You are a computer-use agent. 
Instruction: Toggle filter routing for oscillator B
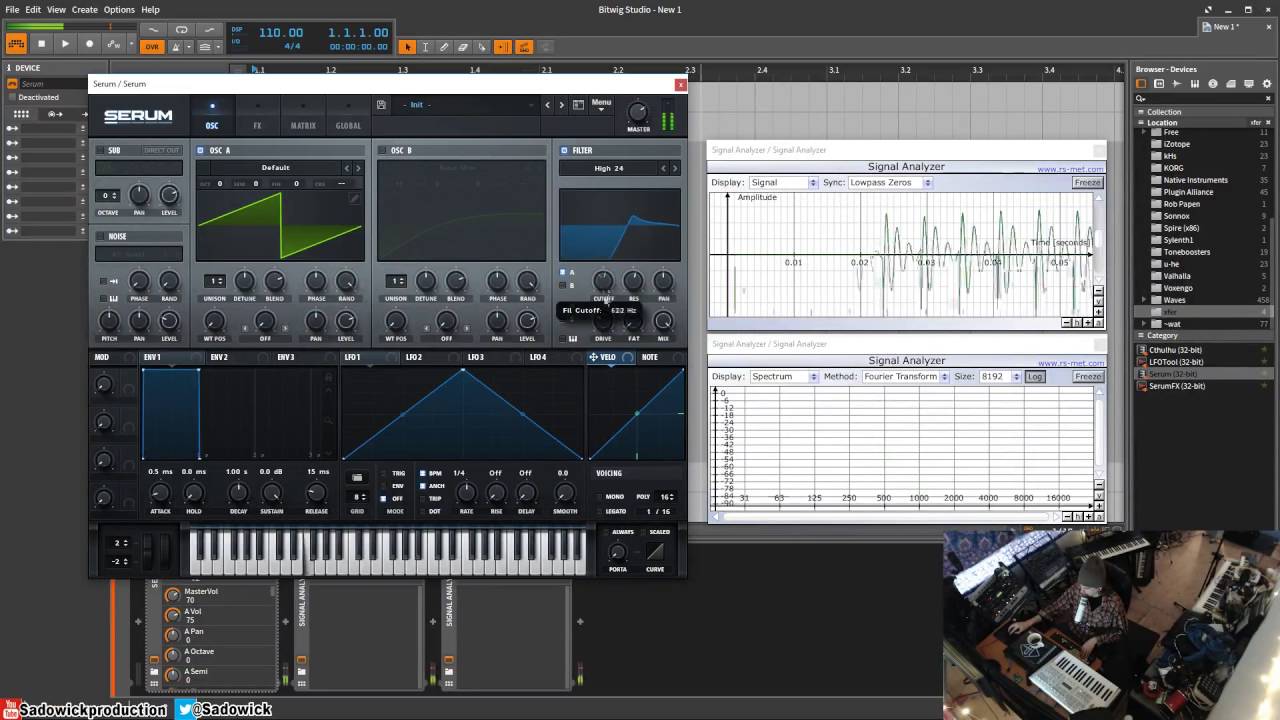coord(562,286)
